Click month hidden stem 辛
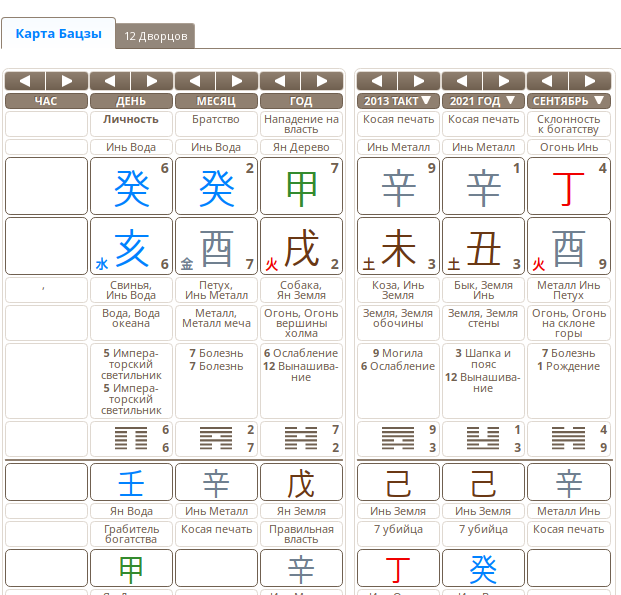 click(x=216, y=482)
